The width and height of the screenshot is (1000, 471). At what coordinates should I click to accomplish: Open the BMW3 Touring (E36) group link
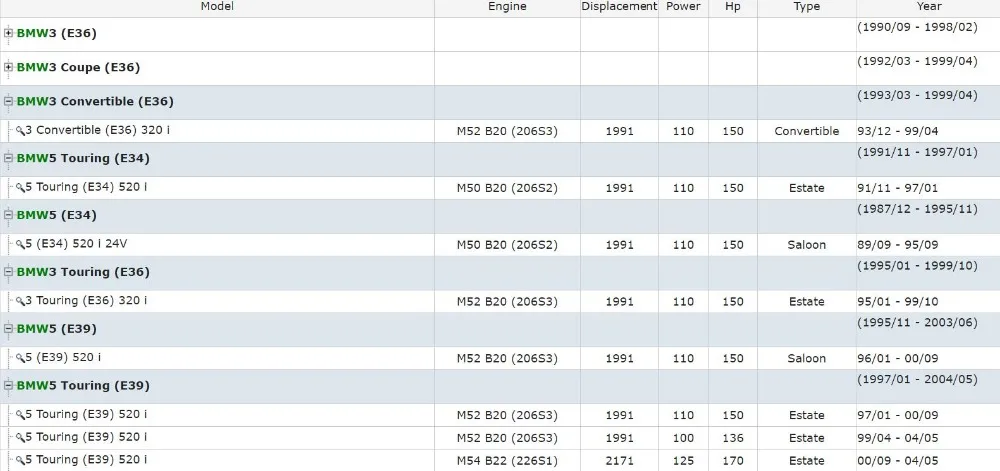83,272
